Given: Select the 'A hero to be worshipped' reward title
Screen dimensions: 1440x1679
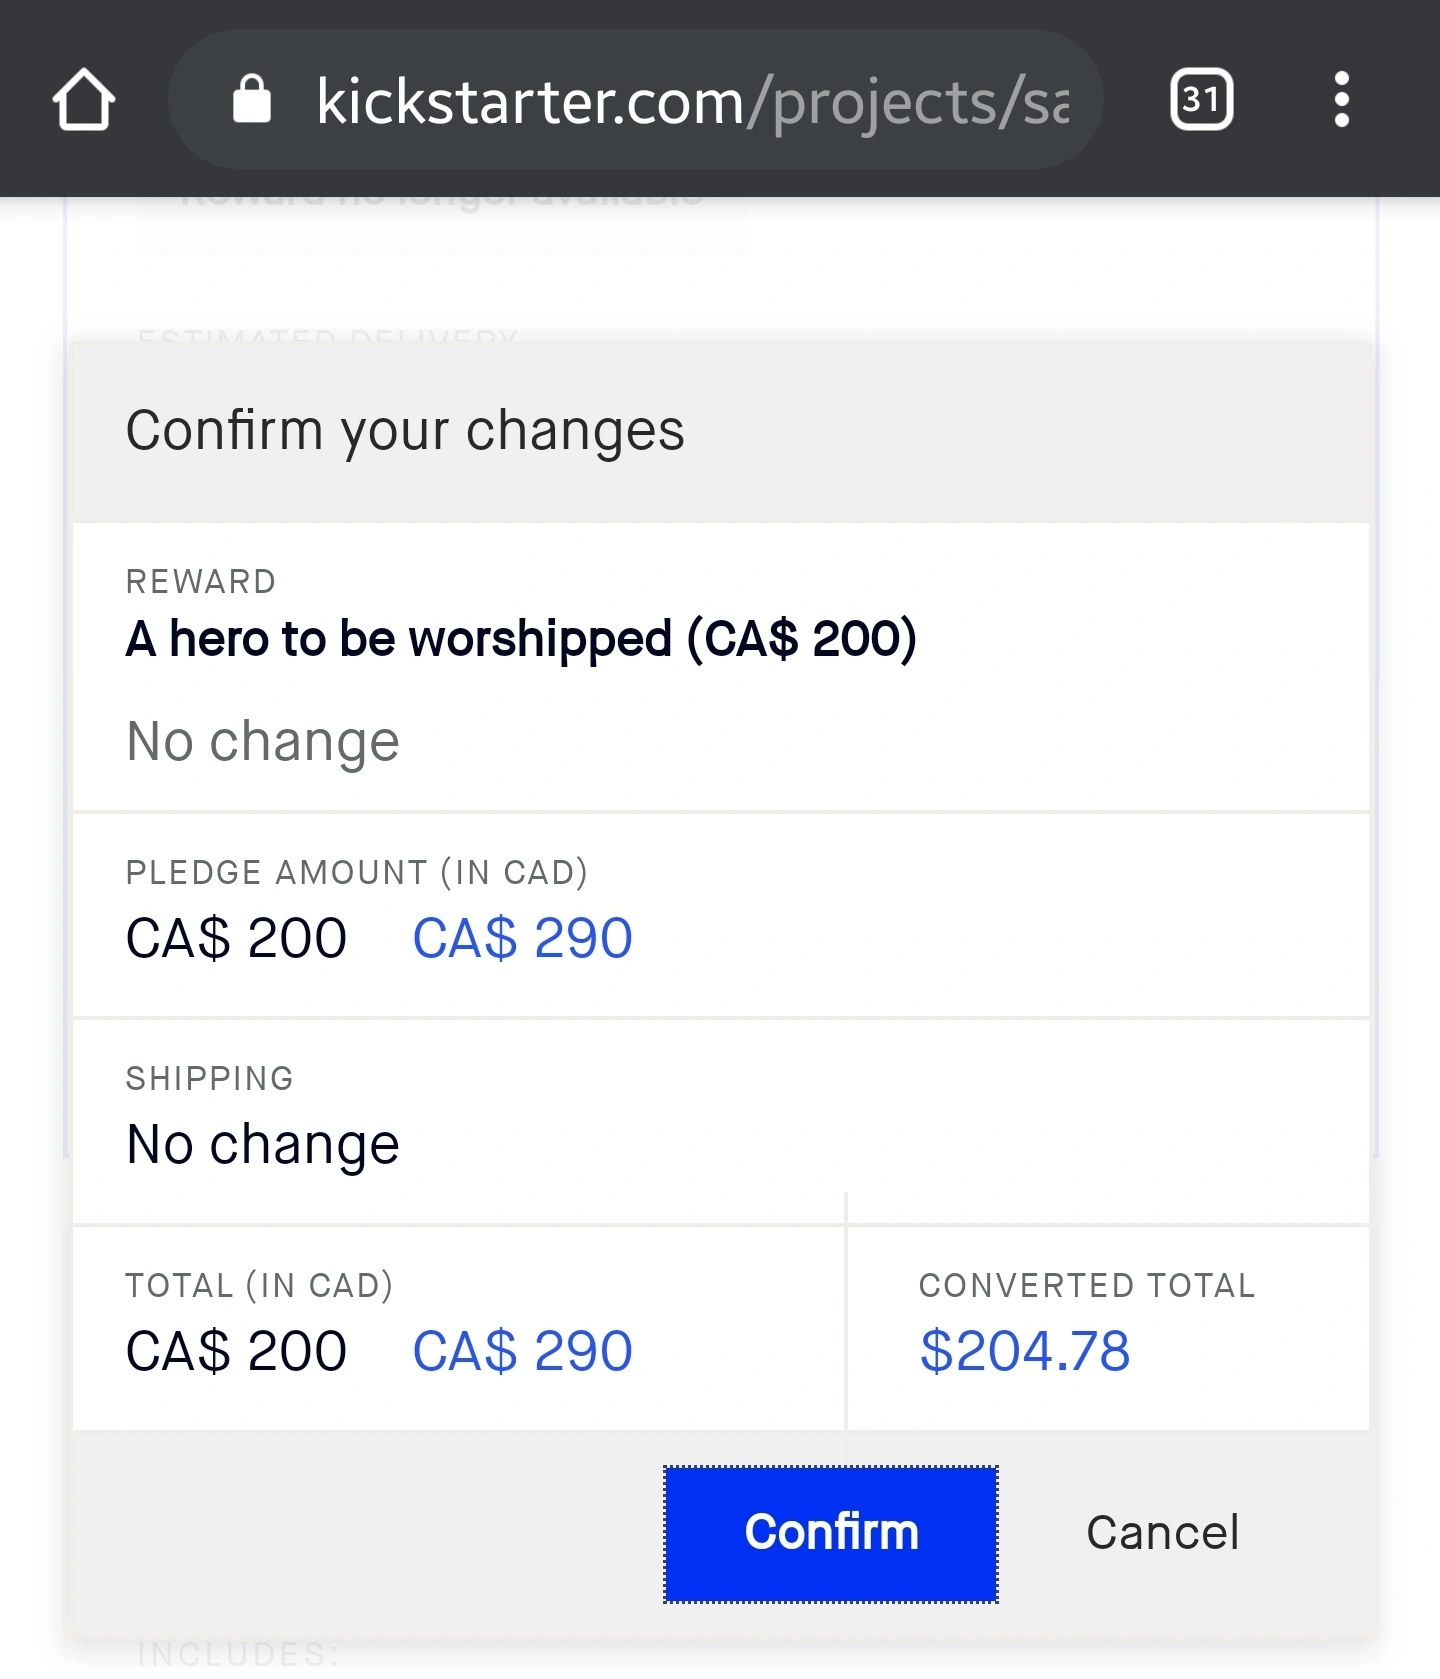Looking at the screenshot, I should (521, 639).
